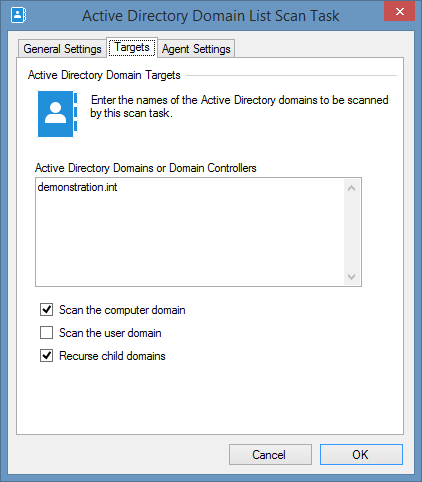Select the Targets tab

point(132,47)
